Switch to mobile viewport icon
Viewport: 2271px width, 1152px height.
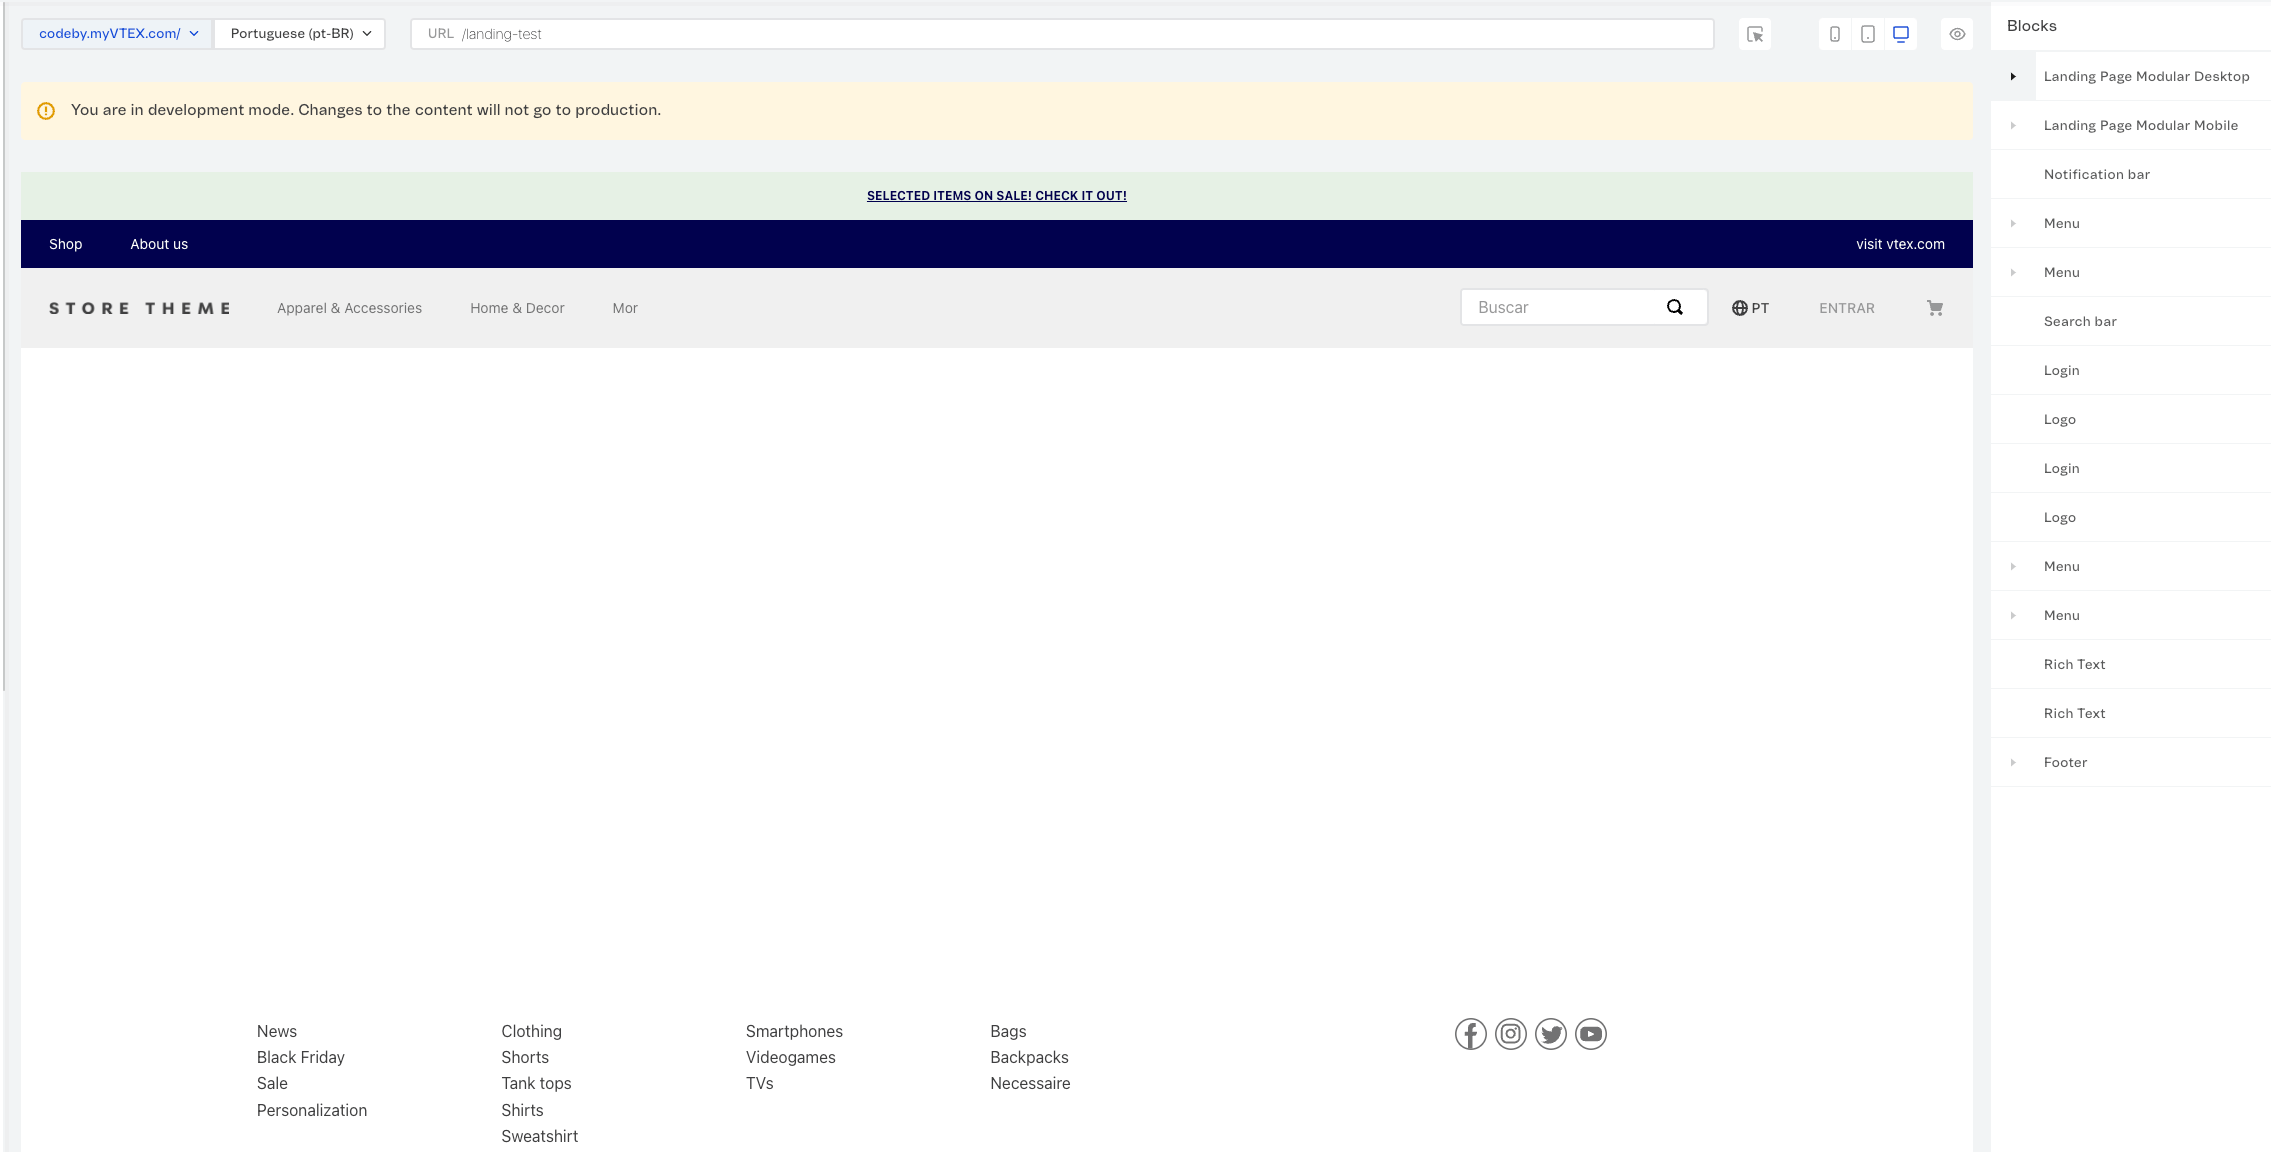[x=1834, y=34]
